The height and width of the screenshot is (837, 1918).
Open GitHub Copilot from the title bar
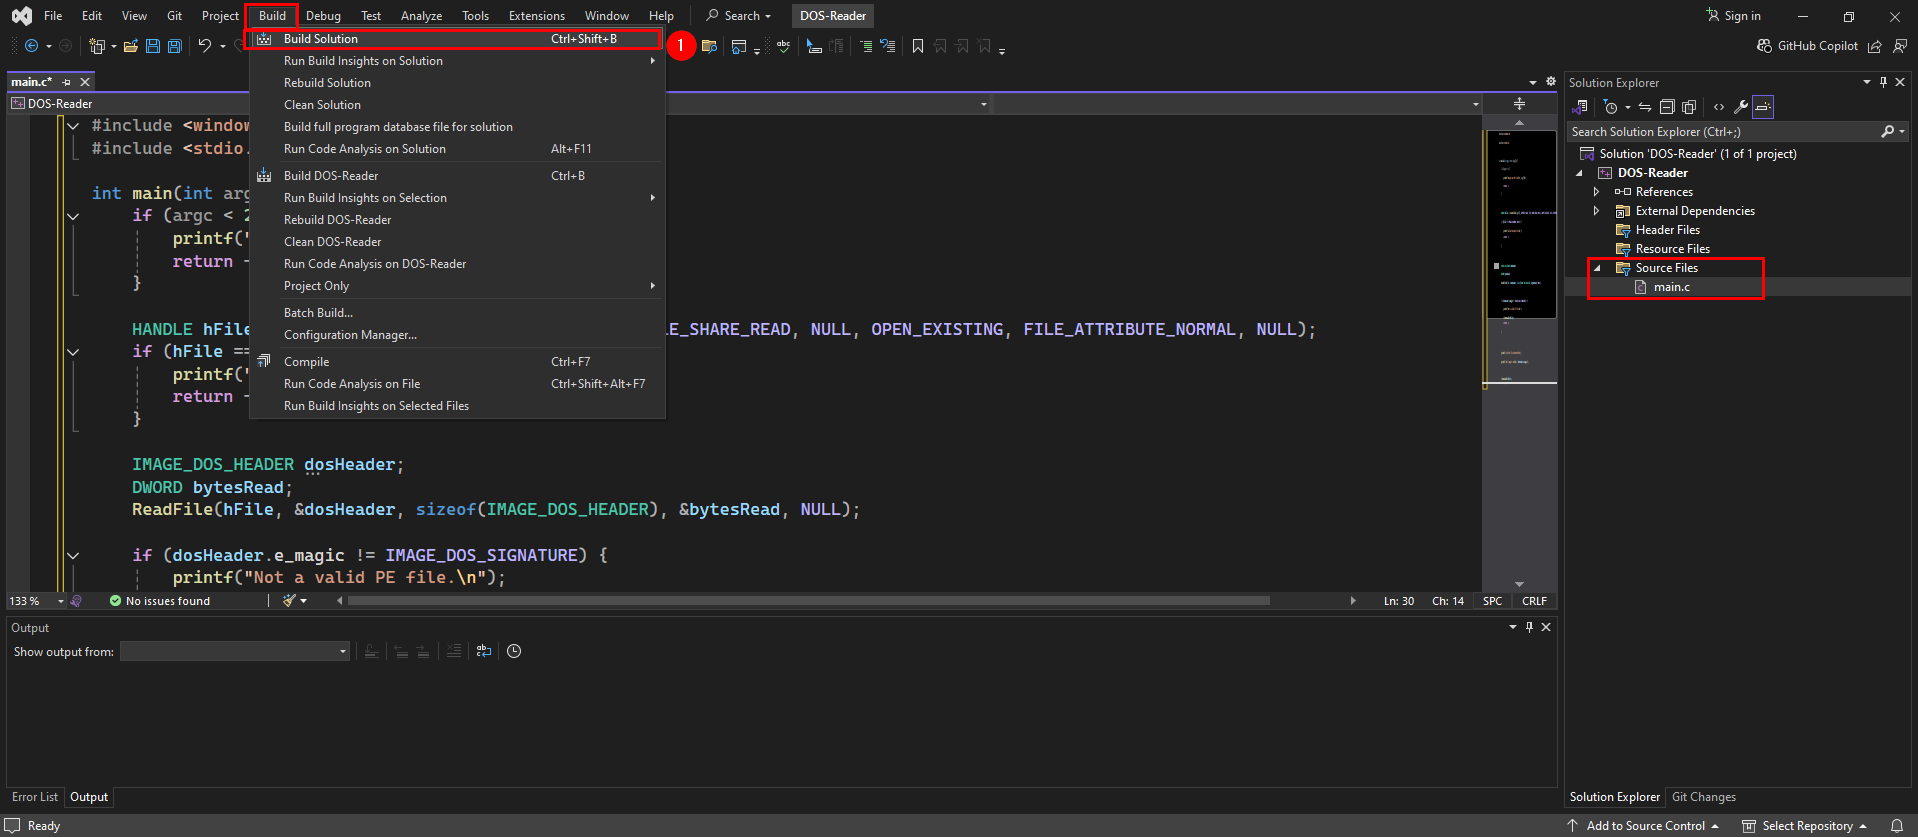(1808, 46)
